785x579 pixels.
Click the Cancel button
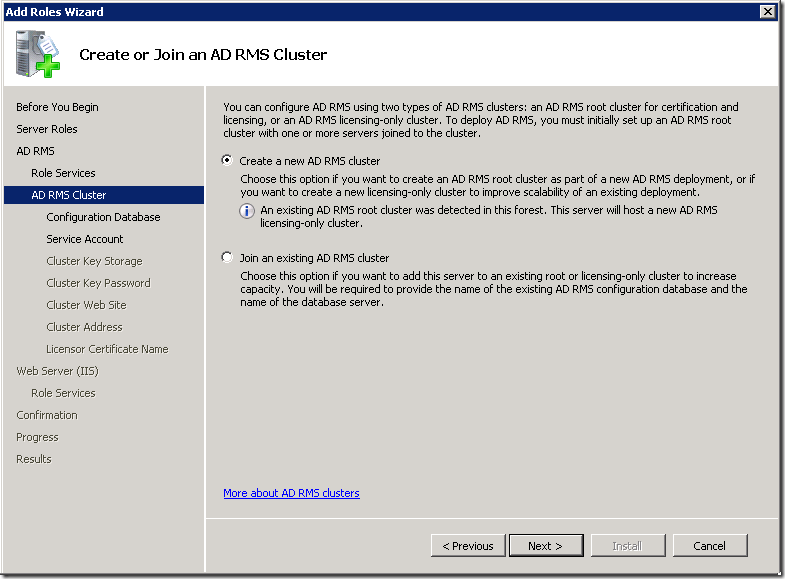click(x=710, y=545)
